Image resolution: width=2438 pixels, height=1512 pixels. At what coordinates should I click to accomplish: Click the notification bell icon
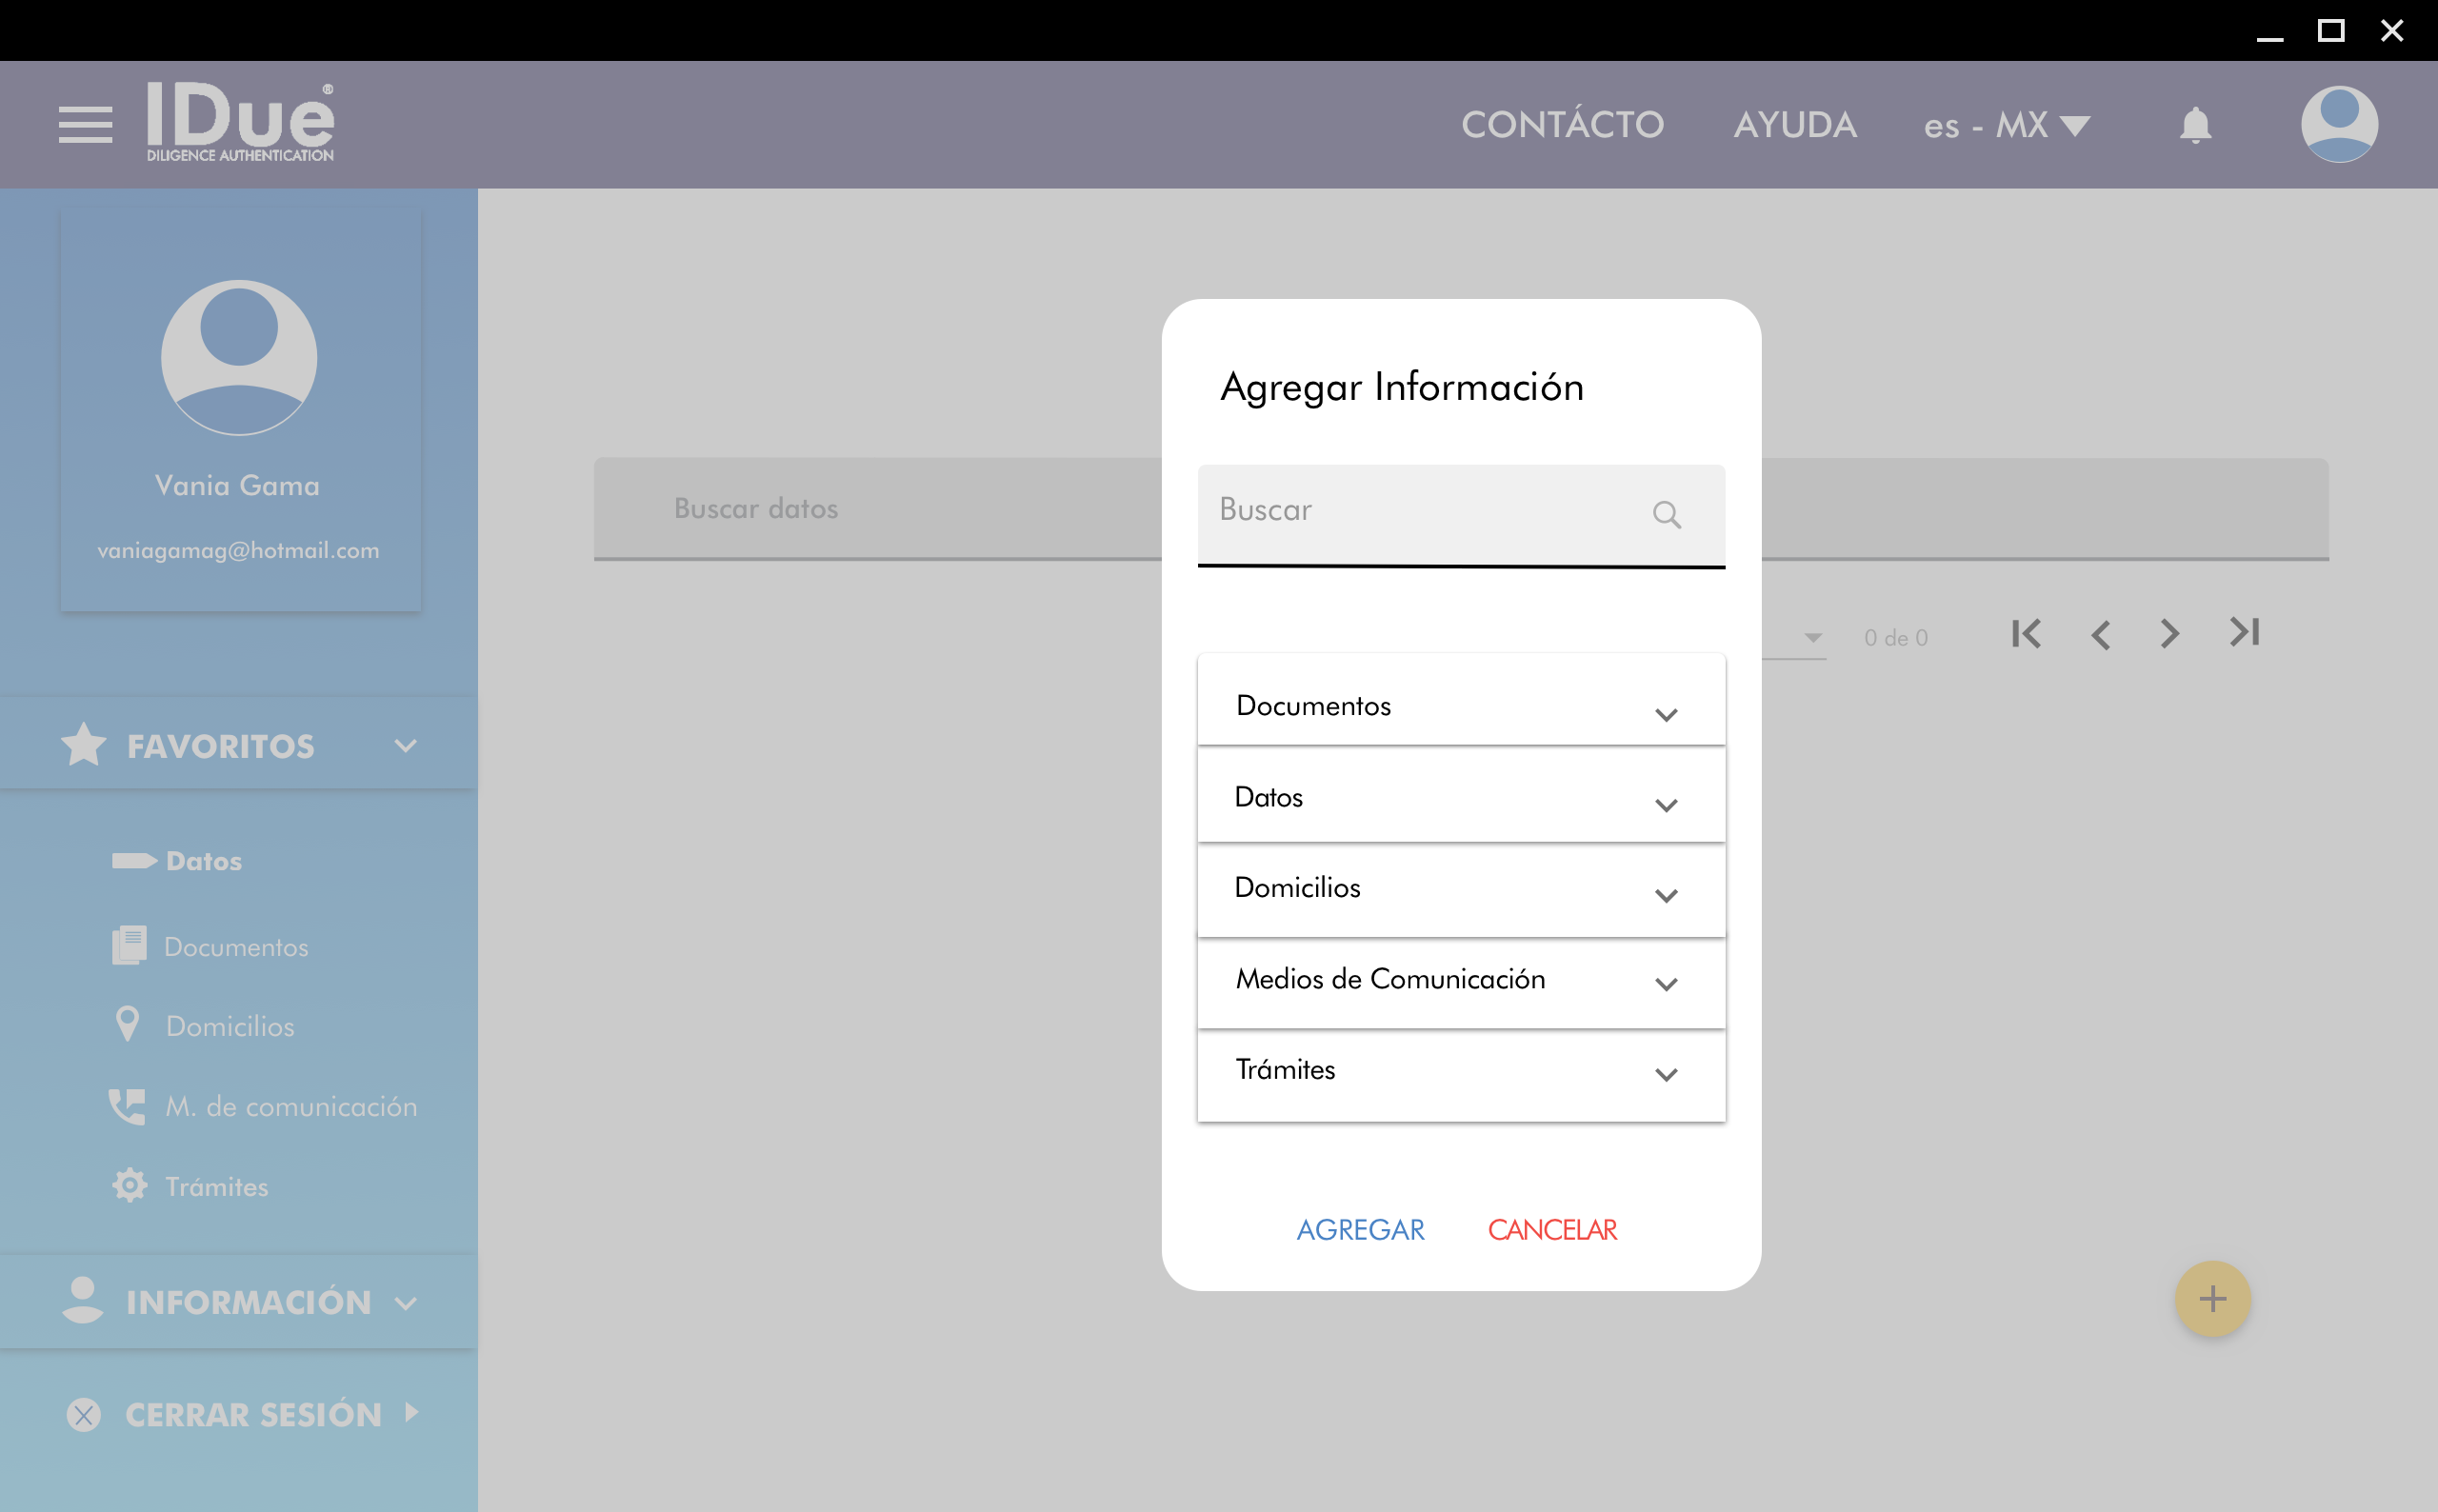pyautogui.click(x=2195, y=126)
